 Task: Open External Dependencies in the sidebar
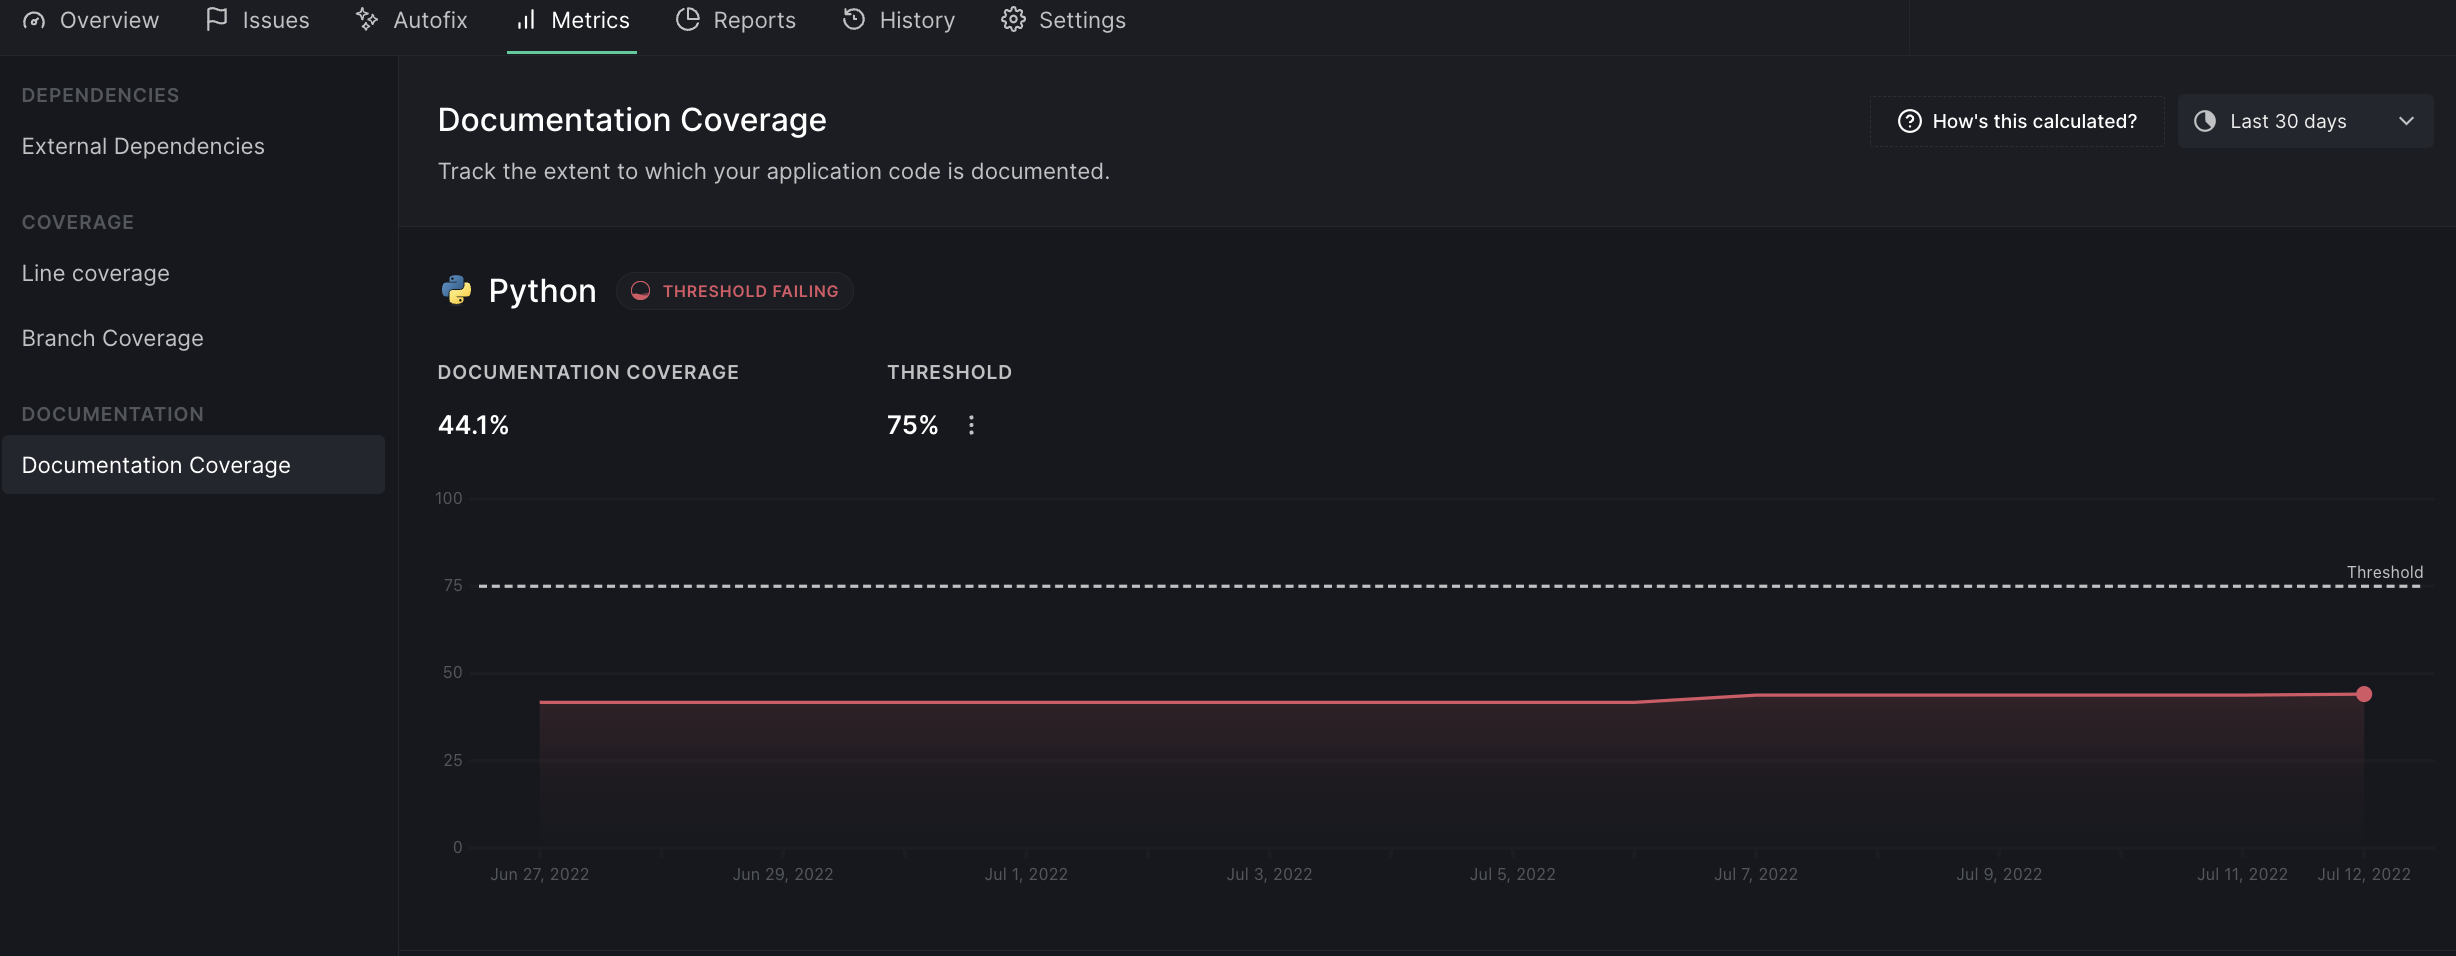[x=142, y=145]
